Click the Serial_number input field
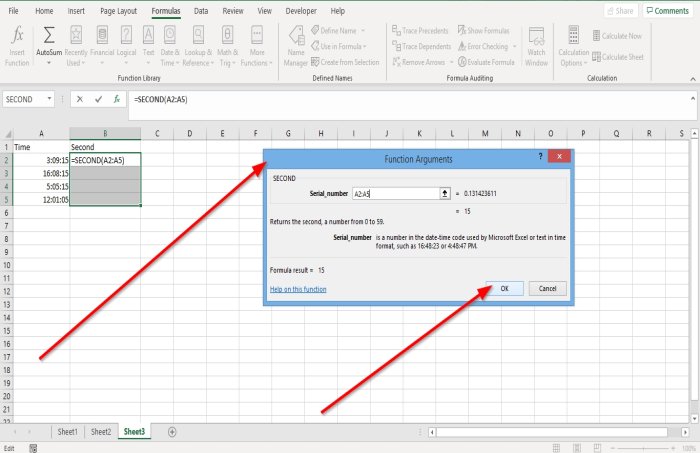 (x=396, y=193)
